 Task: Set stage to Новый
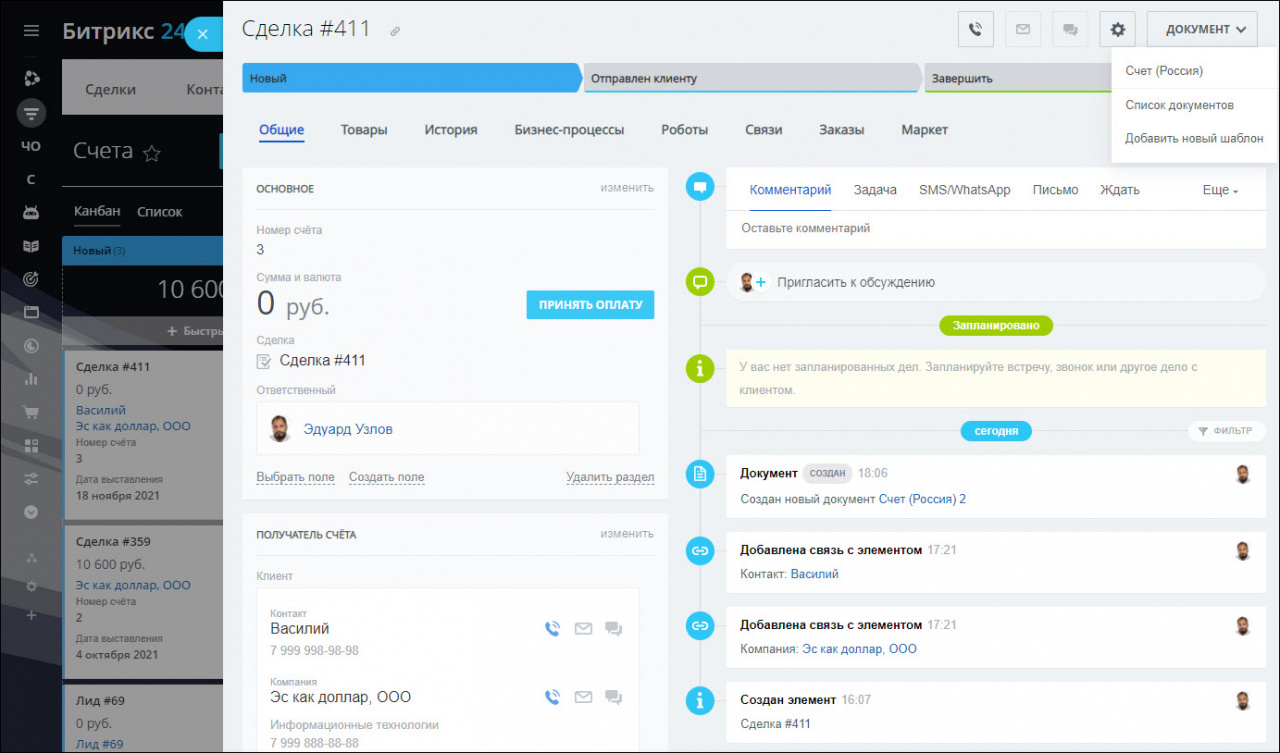(411, 78)
